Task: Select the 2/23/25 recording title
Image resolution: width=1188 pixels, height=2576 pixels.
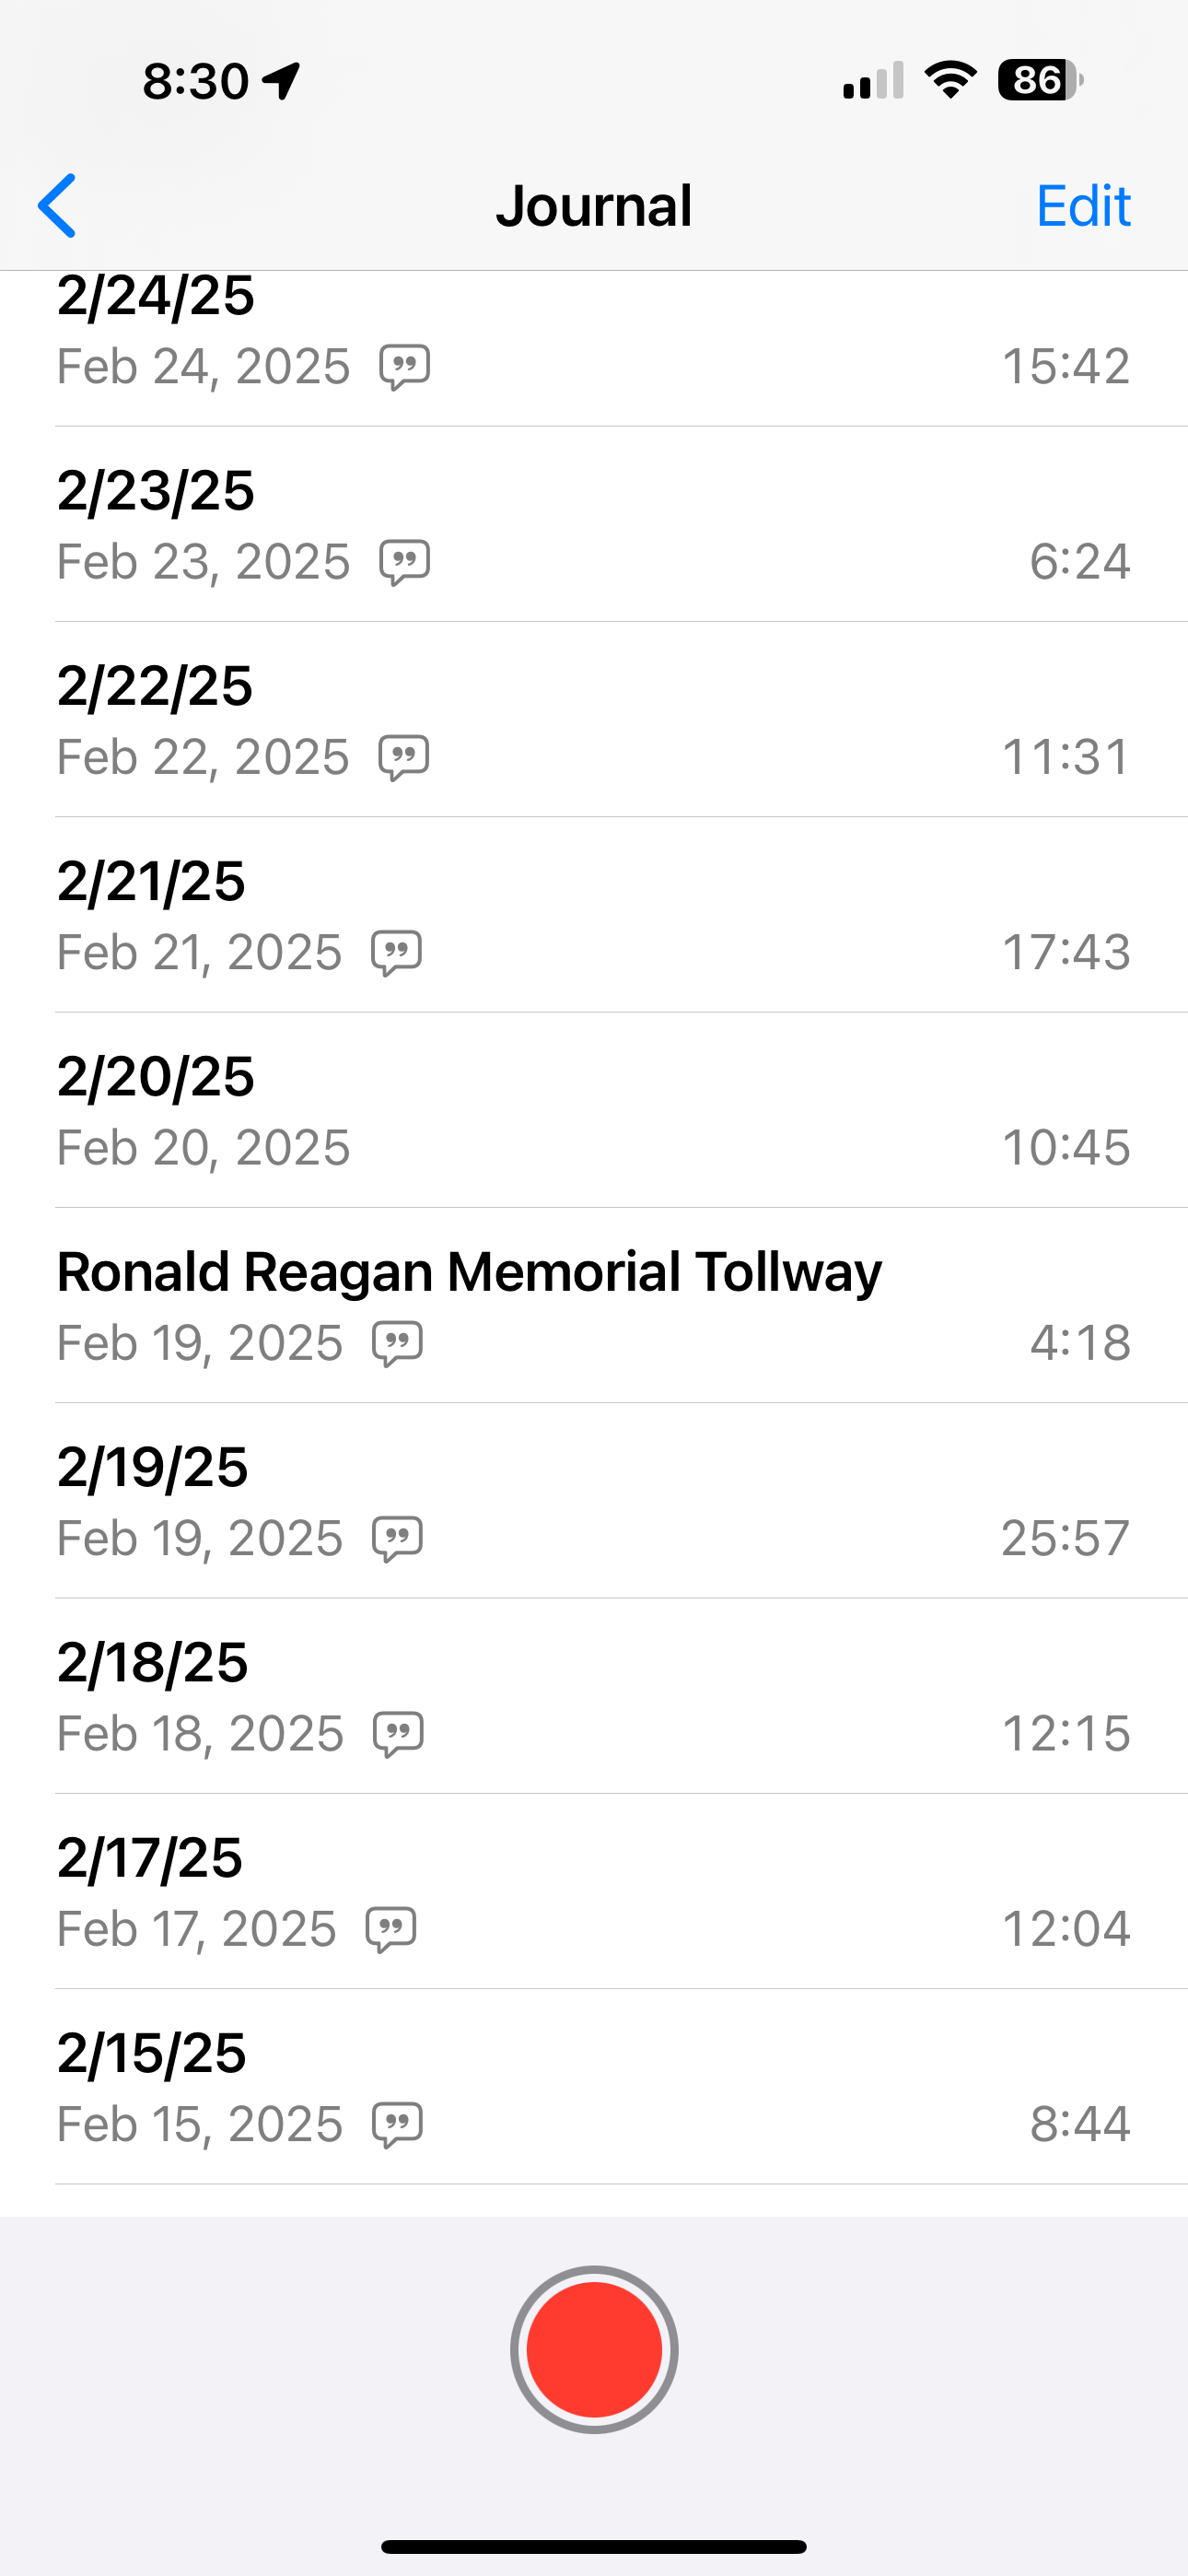Action: [156, 491]
